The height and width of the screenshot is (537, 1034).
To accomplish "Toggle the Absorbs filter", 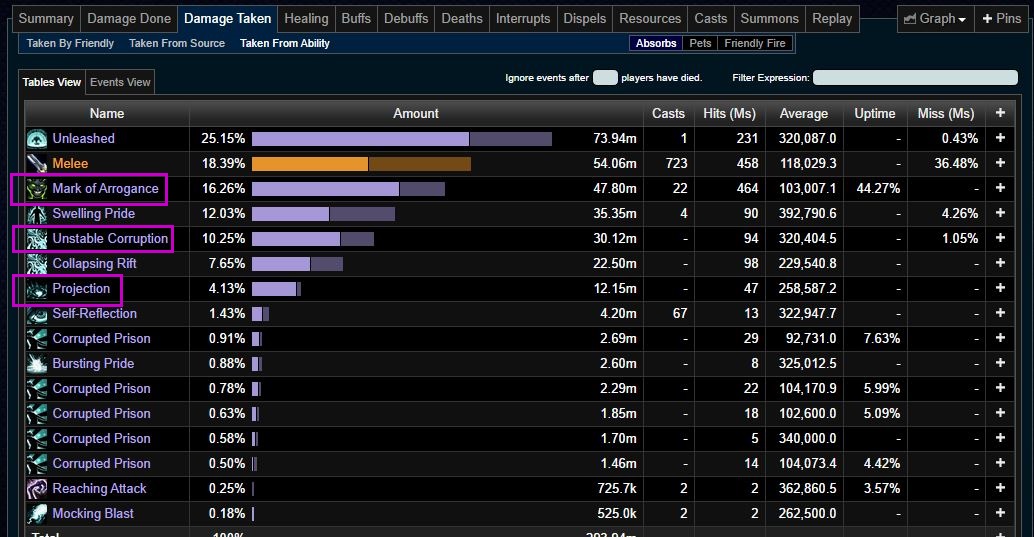I will click(x=656, y=43).
